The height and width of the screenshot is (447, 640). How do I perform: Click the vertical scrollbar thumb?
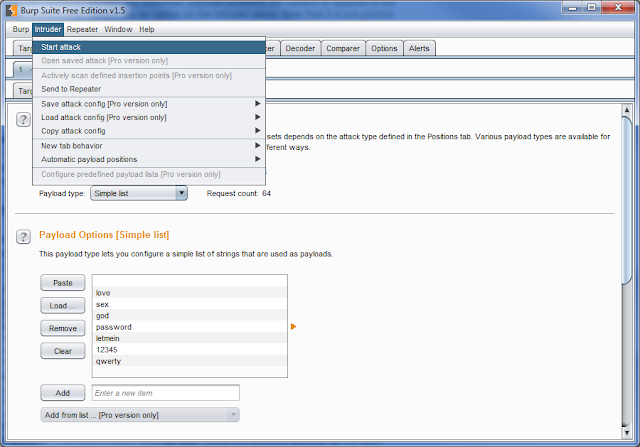click(627, 200)
